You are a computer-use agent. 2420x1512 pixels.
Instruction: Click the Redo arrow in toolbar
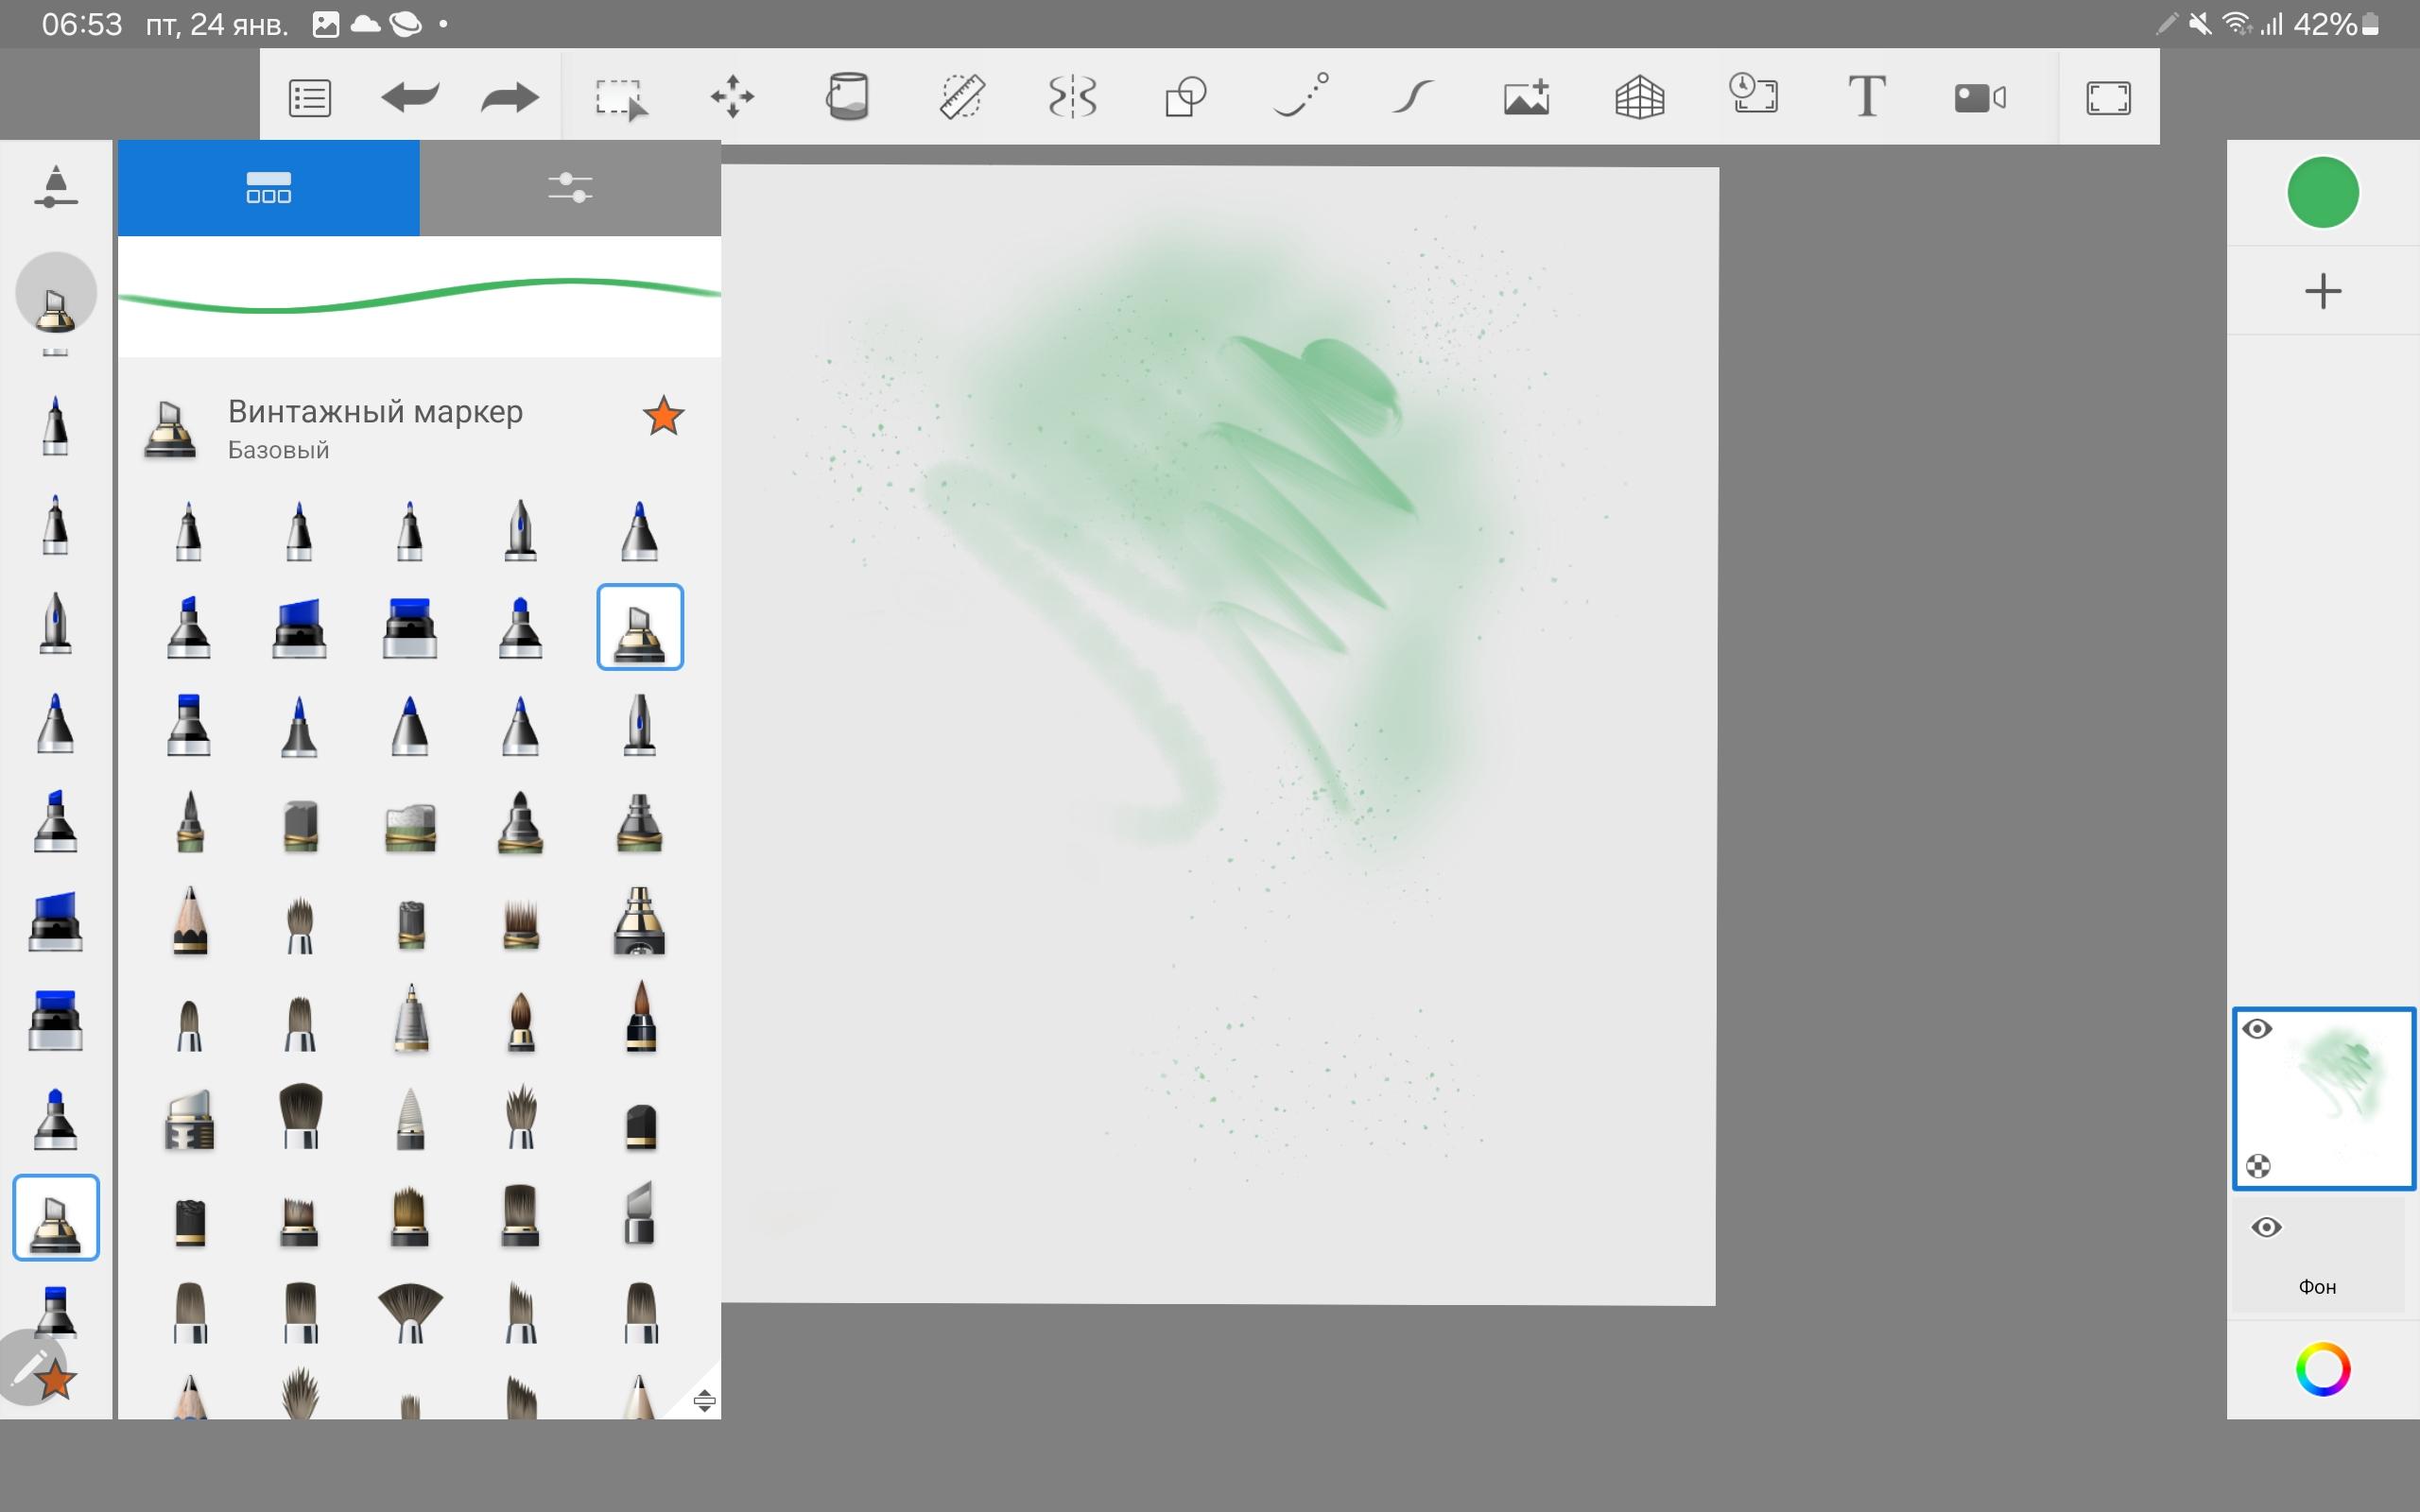tap(509, 97)
